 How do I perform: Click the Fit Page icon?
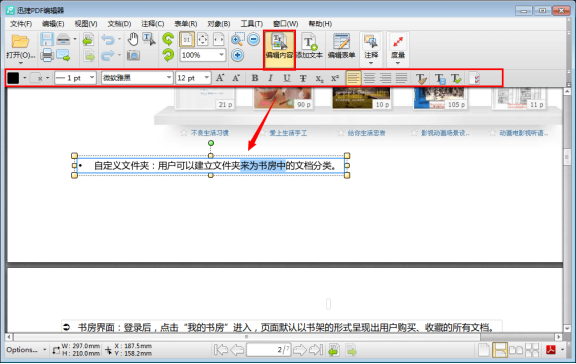pyautogui.click(x=203, y=39)
